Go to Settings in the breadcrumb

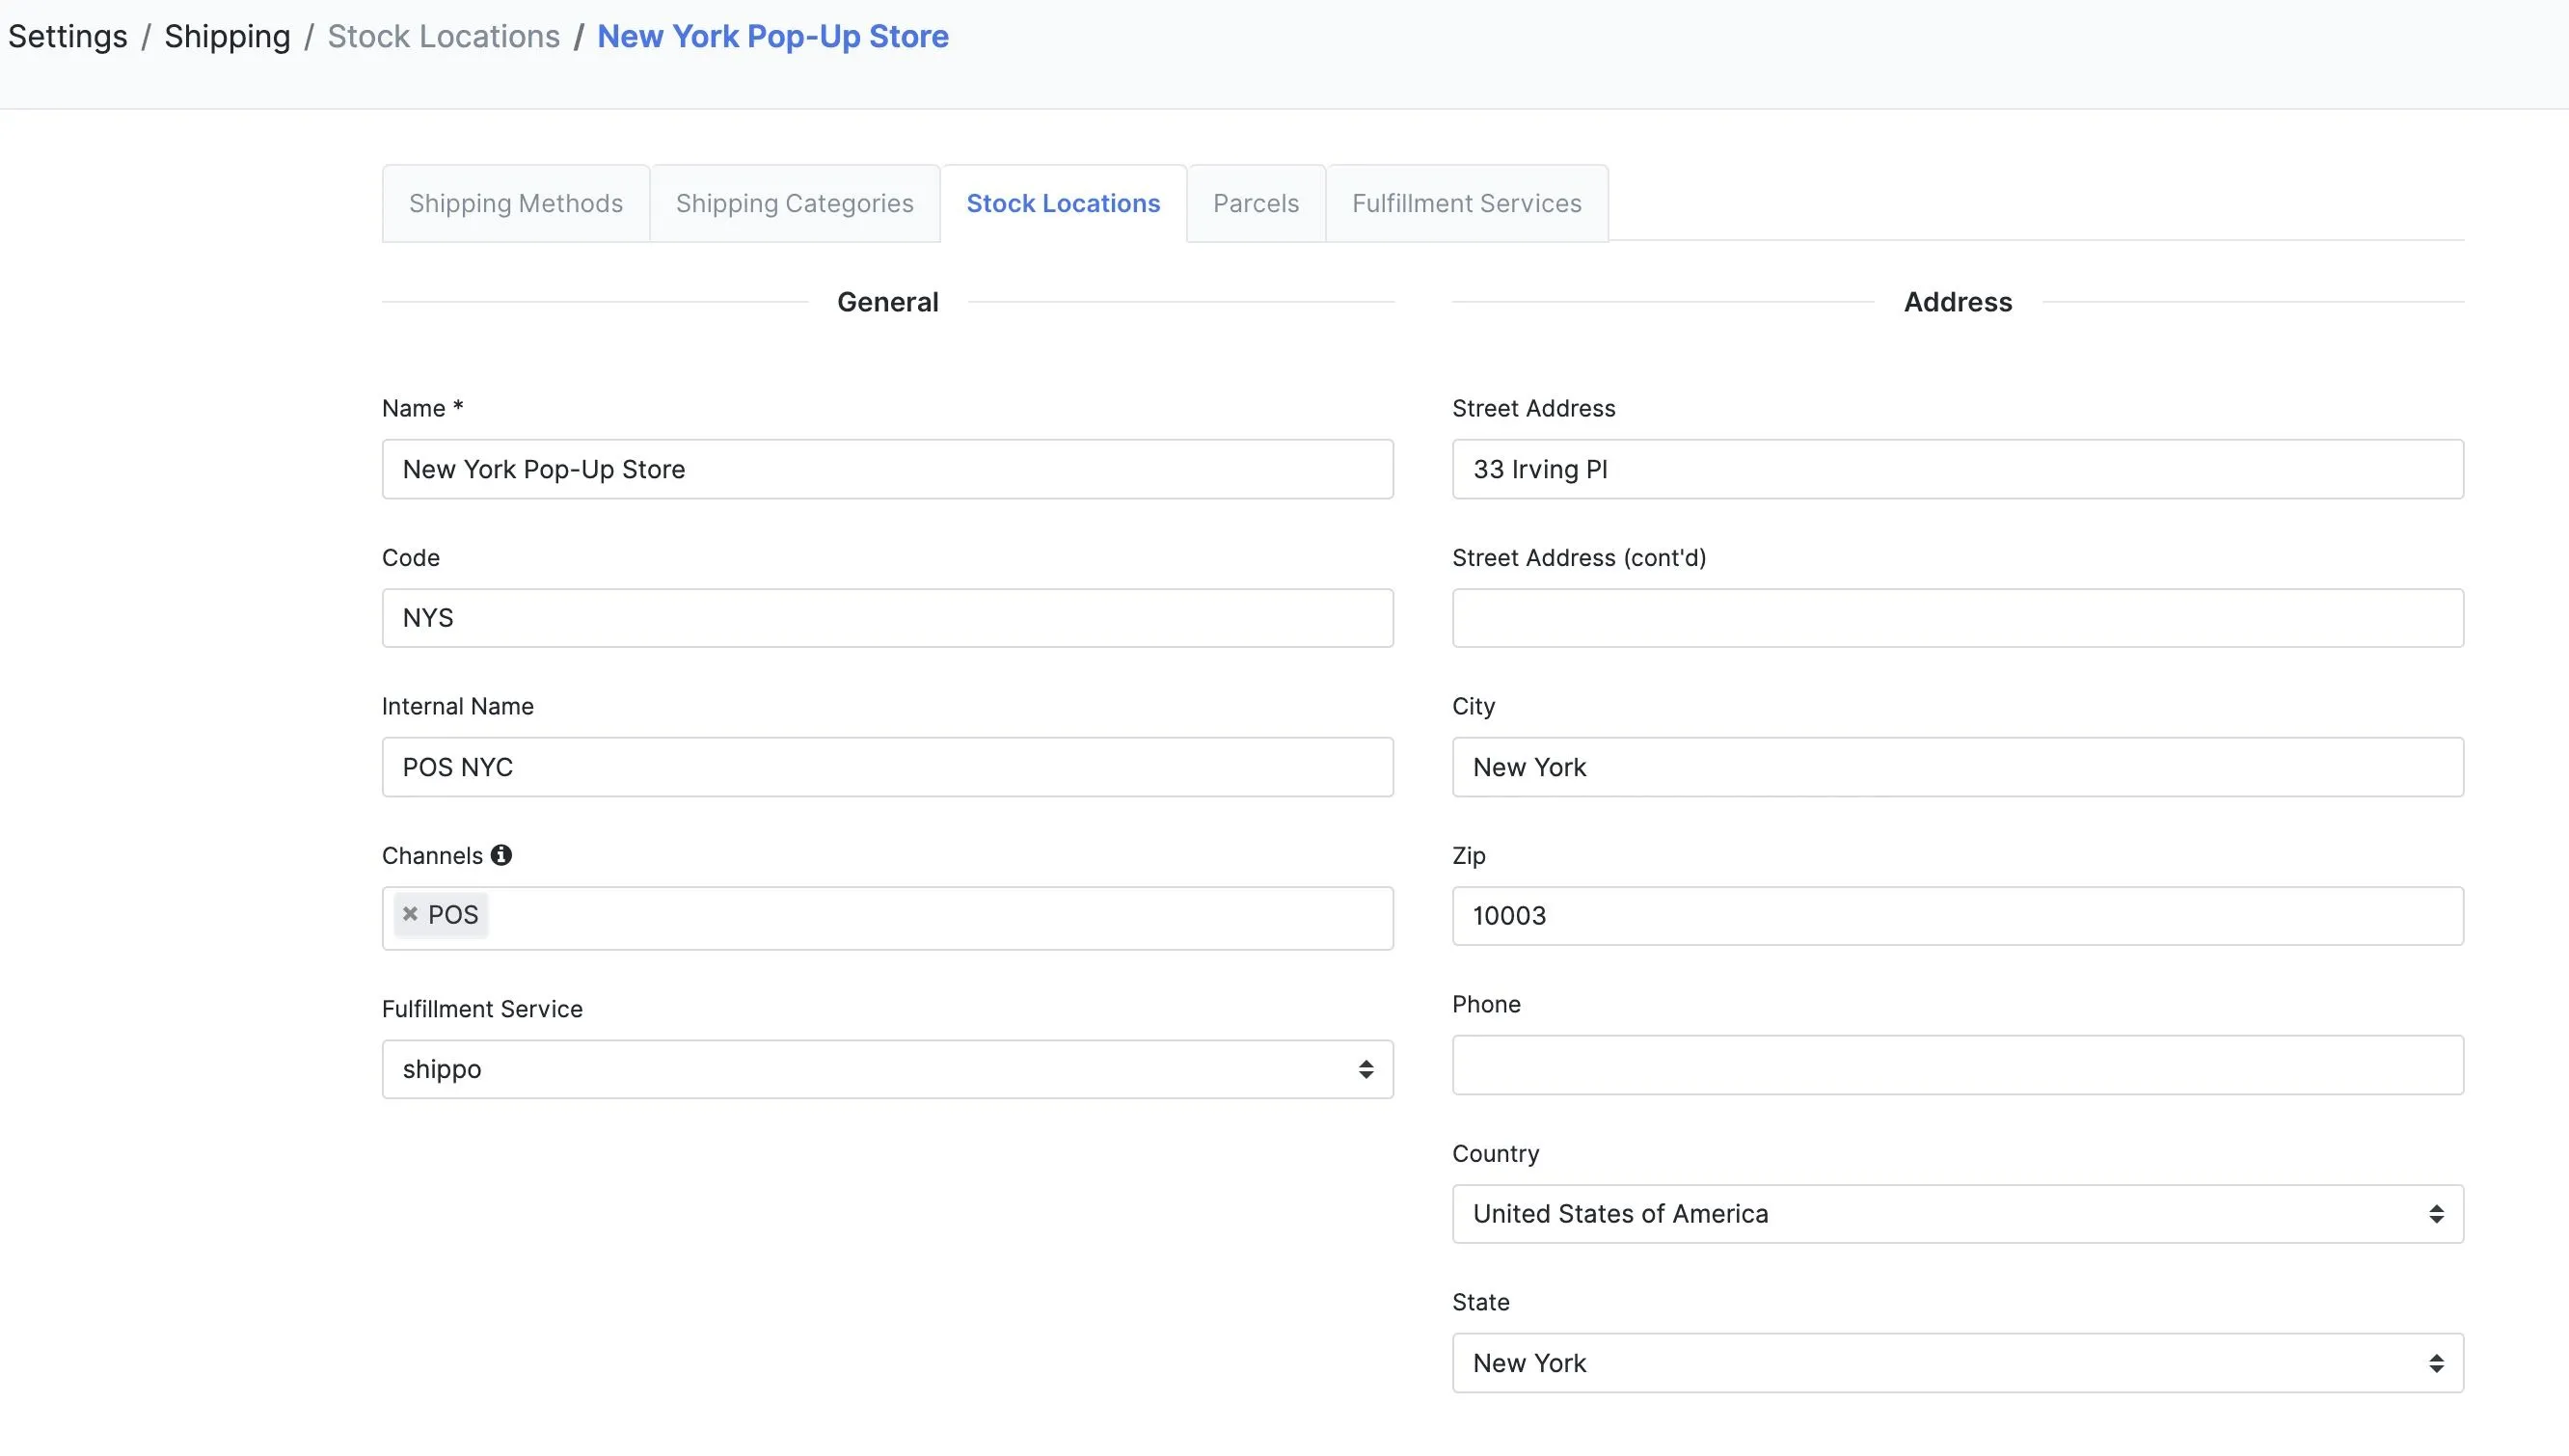point(68,36)
